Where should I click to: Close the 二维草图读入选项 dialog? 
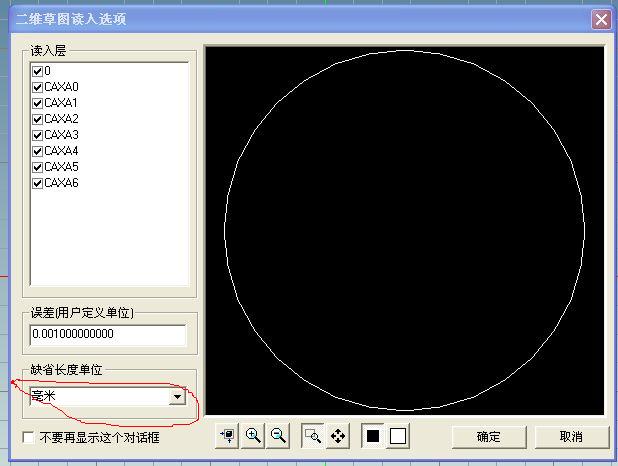tap(601, 19)
